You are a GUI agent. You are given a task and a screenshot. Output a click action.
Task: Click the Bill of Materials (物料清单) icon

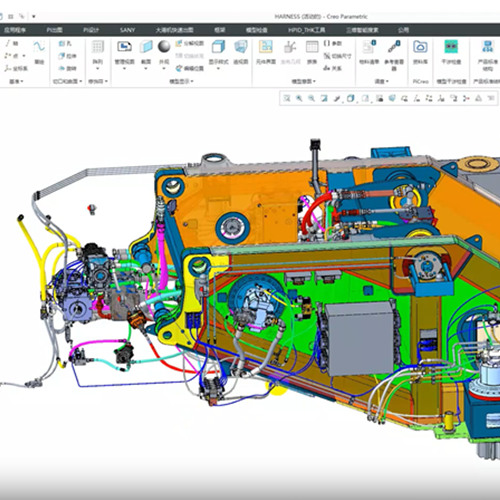tap(369, 47)
